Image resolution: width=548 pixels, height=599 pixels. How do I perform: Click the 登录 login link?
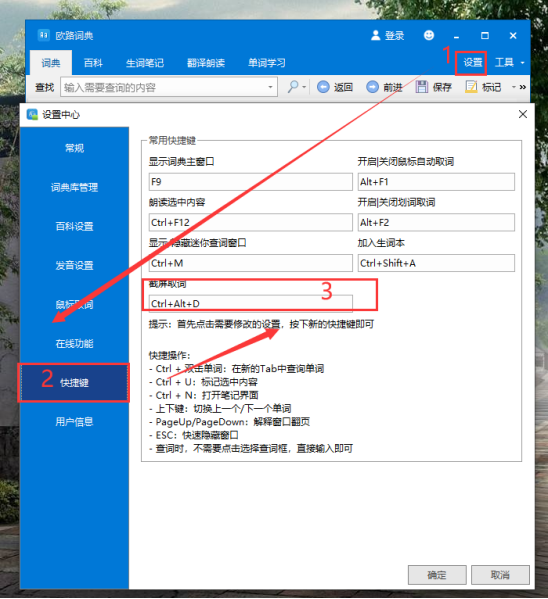(394, 36)
